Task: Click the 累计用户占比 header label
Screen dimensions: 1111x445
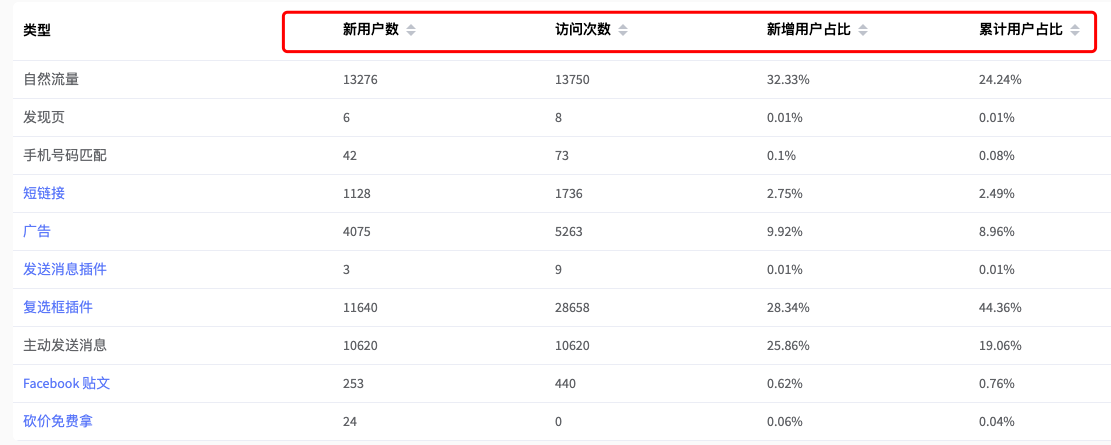Action: coord(1021,30)
